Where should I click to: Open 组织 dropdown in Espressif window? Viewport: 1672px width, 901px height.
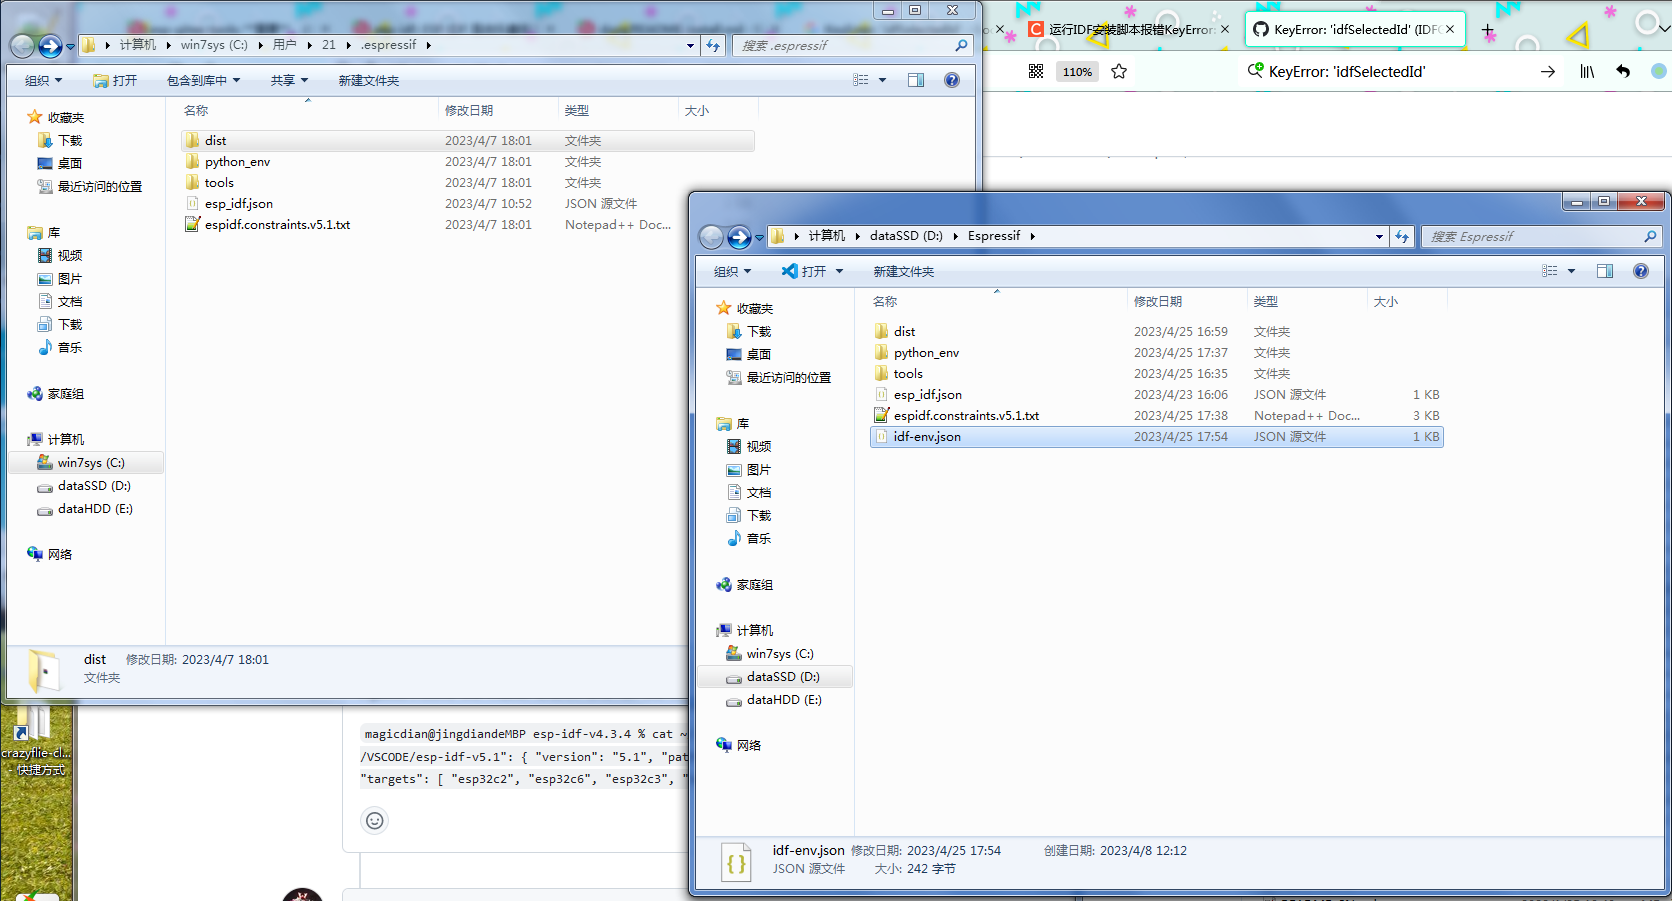click(x=732, y=271)
